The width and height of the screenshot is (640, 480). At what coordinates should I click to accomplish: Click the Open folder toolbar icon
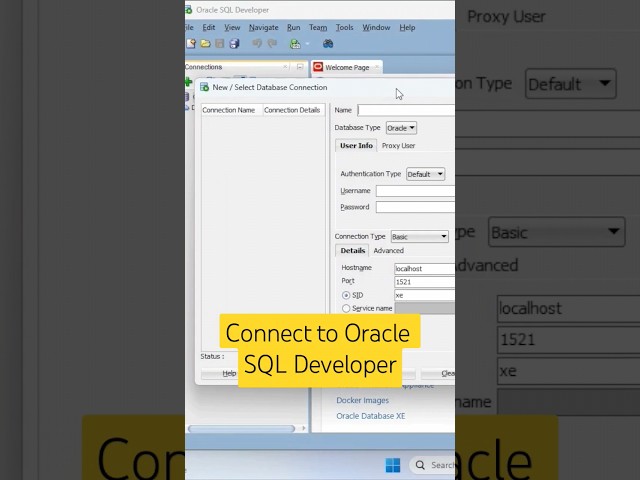(x=205, y=43)
